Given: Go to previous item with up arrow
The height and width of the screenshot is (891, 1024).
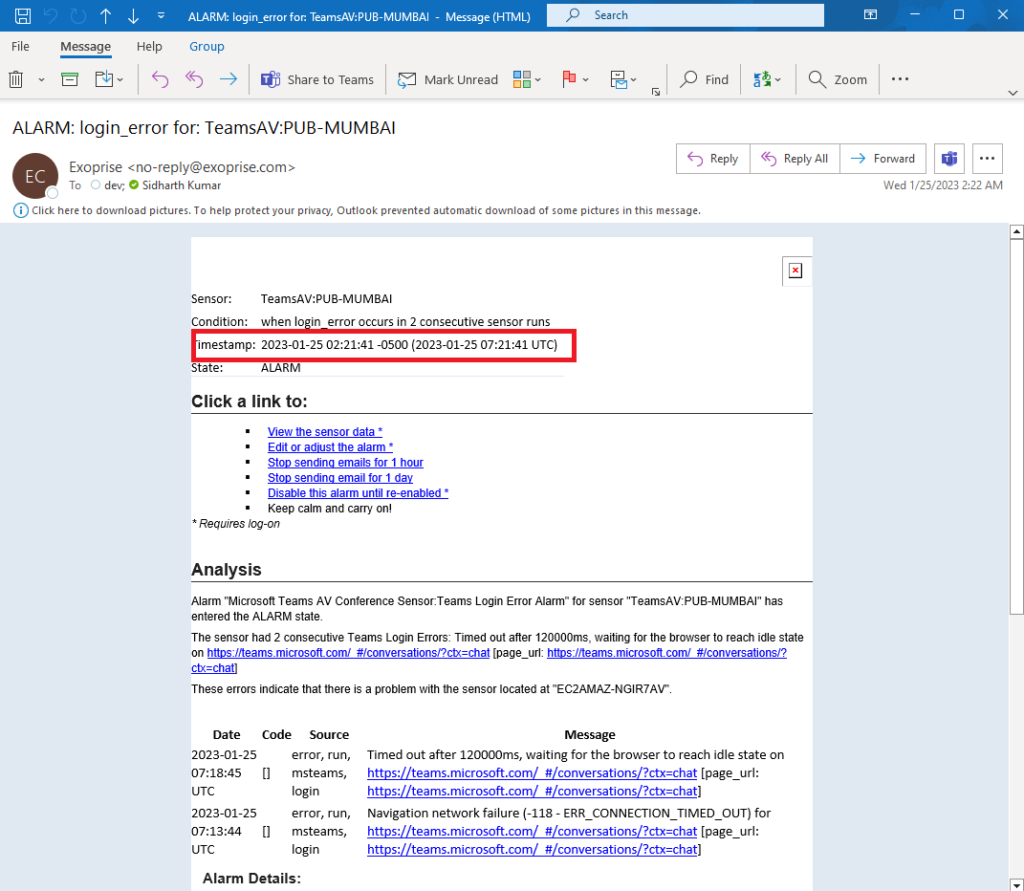Looking at the screenshot, I should click(x=105, y=16).
